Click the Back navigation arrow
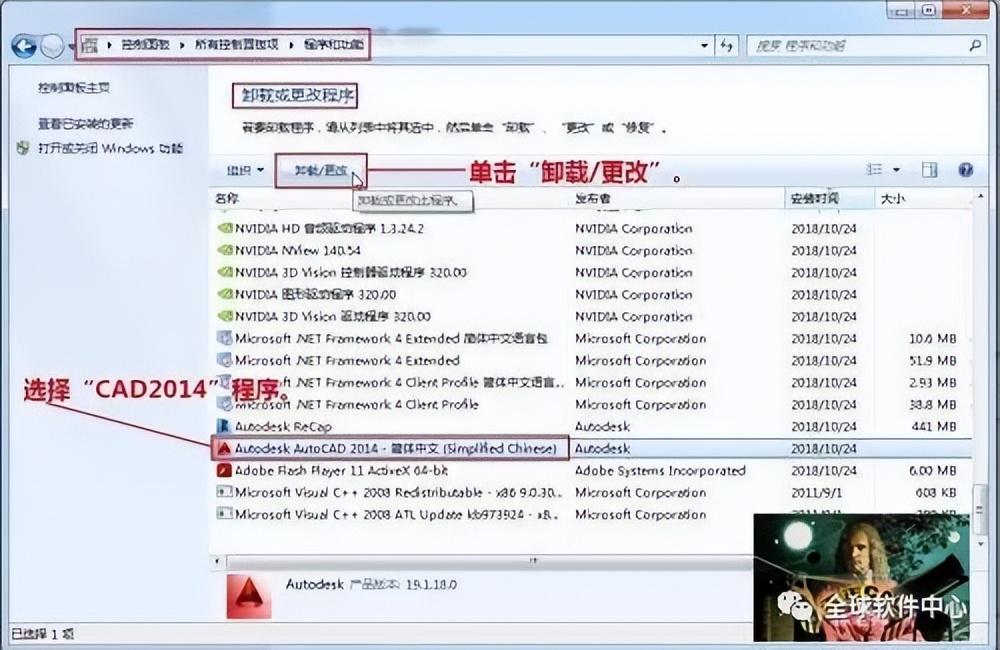The image size is (1000, 650). tap(24, 47)
